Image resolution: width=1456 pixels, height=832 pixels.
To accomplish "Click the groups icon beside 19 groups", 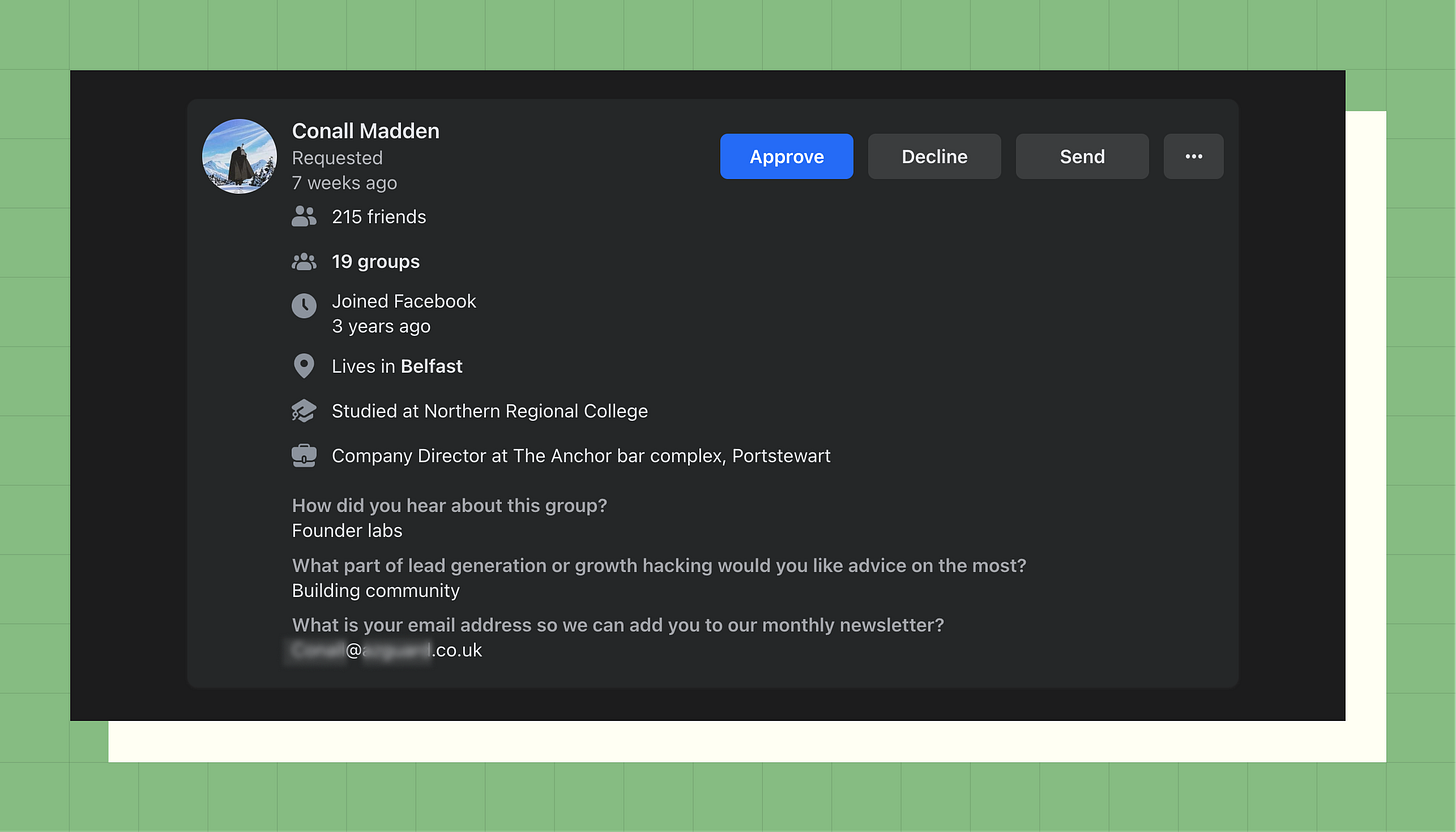I will tap(304, 261).
